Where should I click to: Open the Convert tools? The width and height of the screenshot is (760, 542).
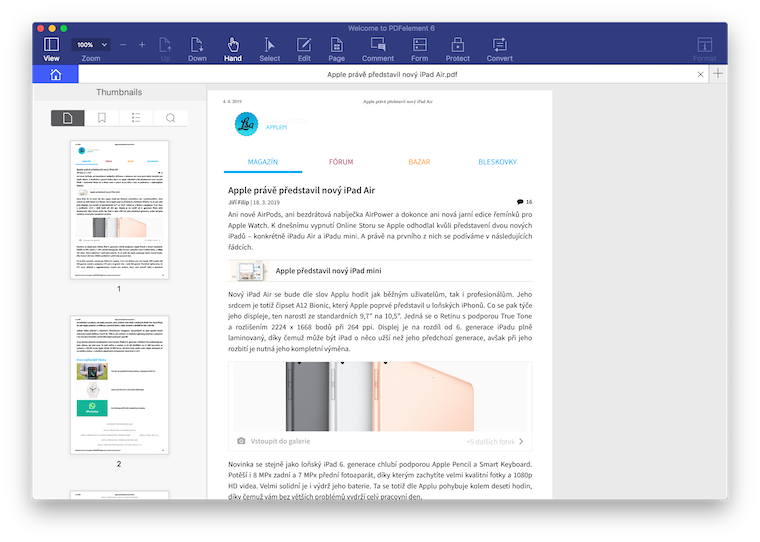[500, 49]
